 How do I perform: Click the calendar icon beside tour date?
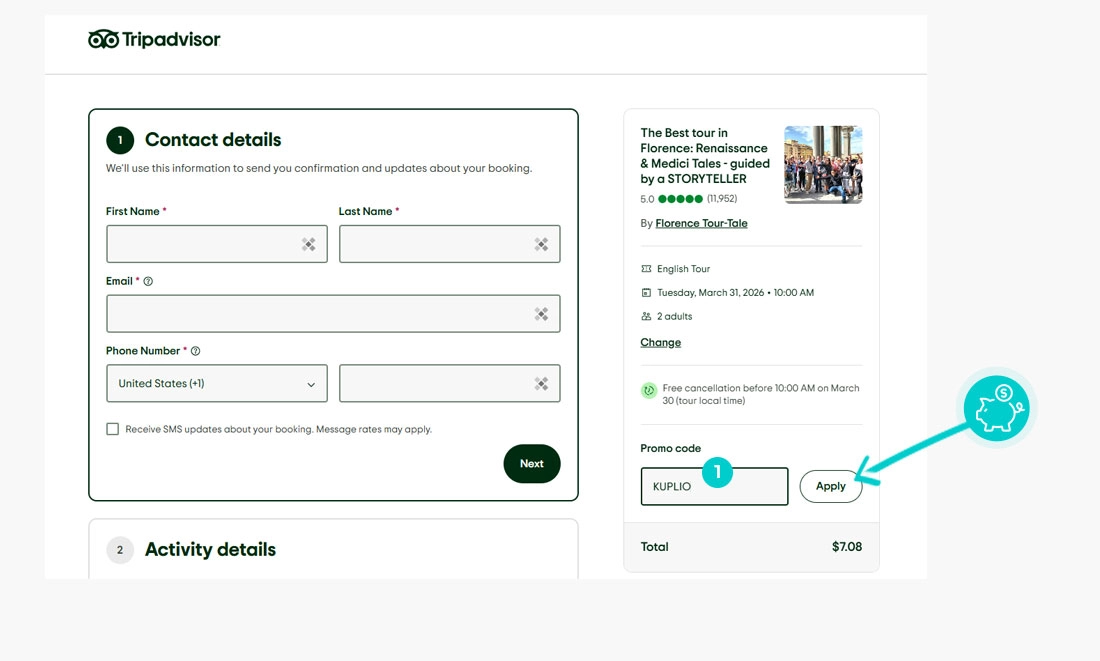pyautogui.click(x=646, y=293)
